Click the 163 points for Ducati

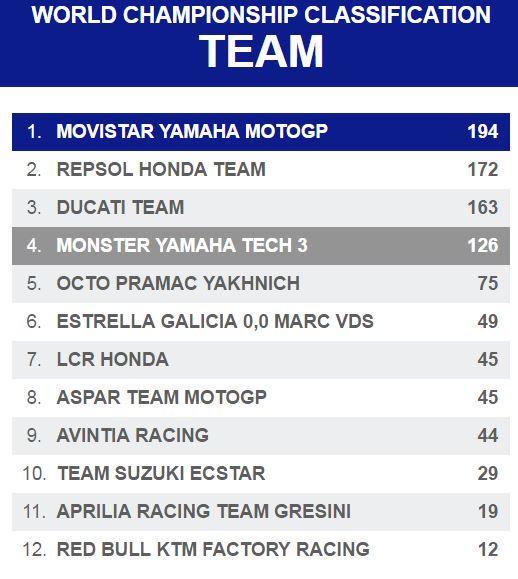coord(483,208)
